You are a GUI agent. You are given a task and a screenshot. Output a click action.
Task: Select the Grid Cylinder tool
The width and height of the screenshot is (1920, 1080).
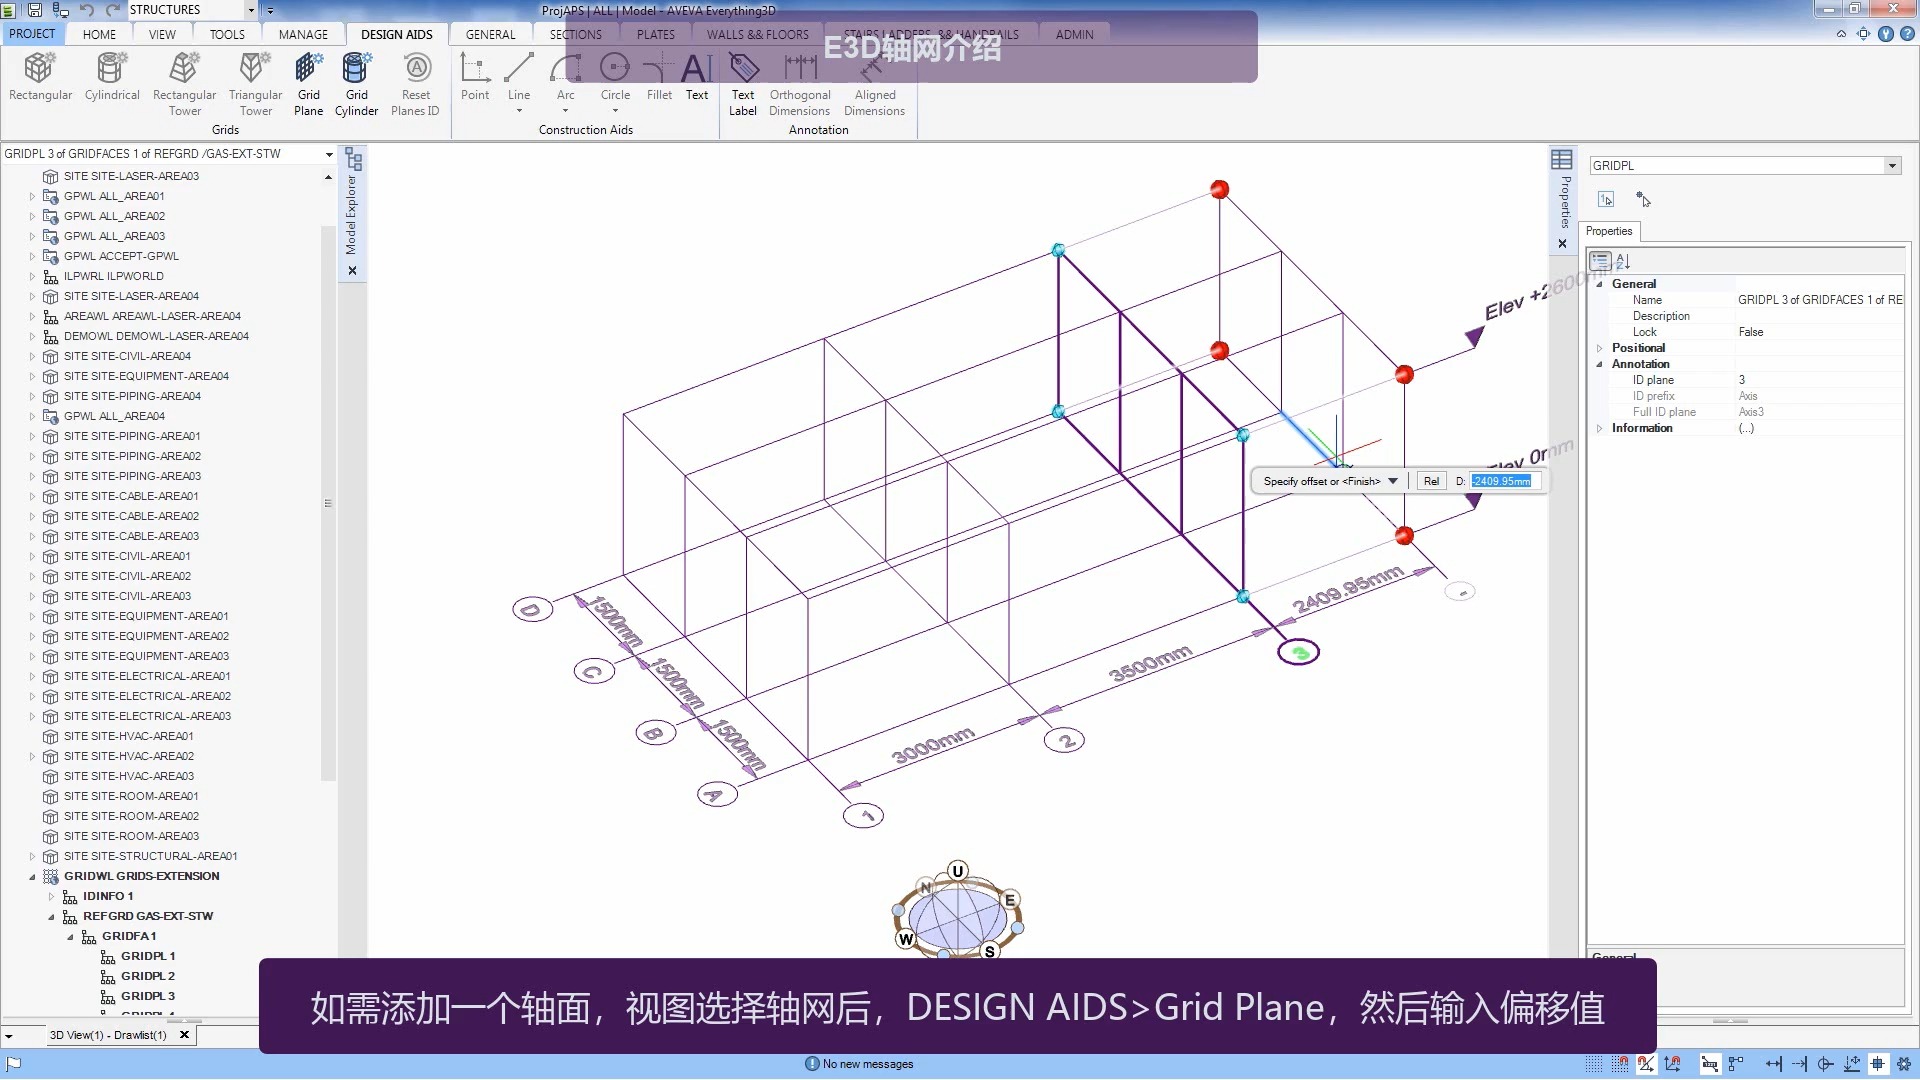pos(356,80)
